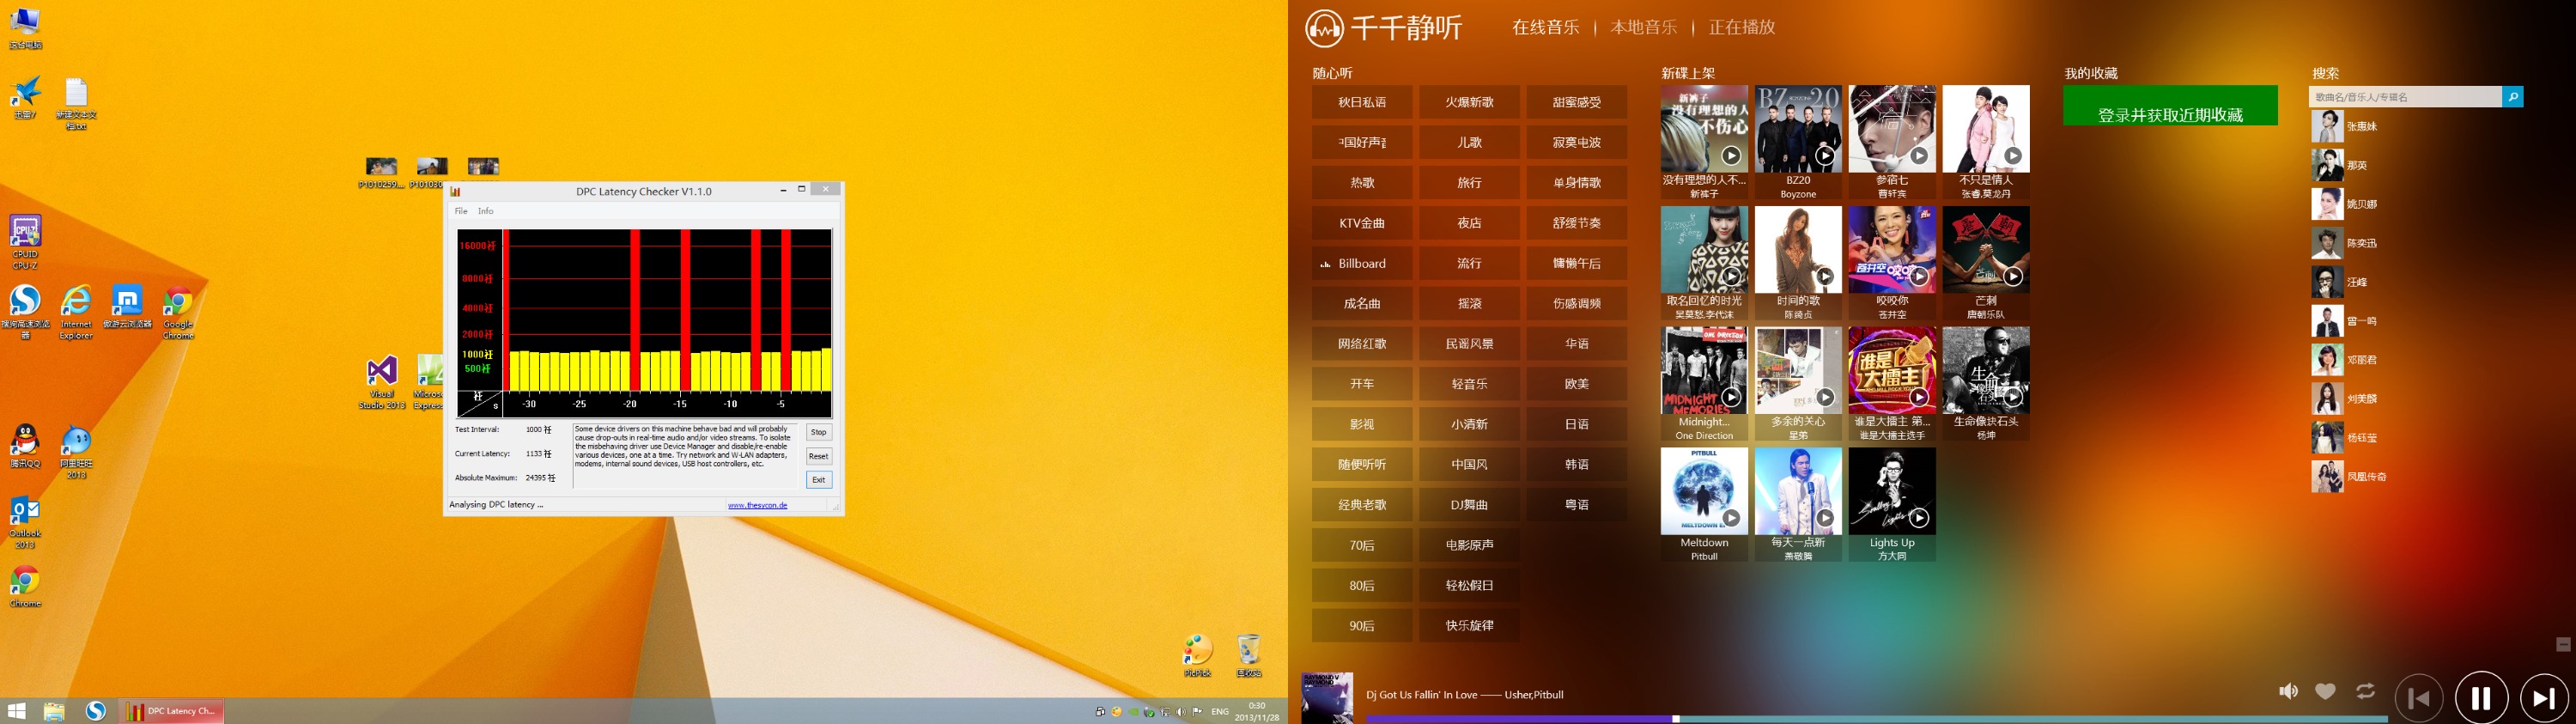The height and width of the screenshot is (724, 2576).
Task: Select the 秋日私语 channel tile
Action: click(1362, 102)
